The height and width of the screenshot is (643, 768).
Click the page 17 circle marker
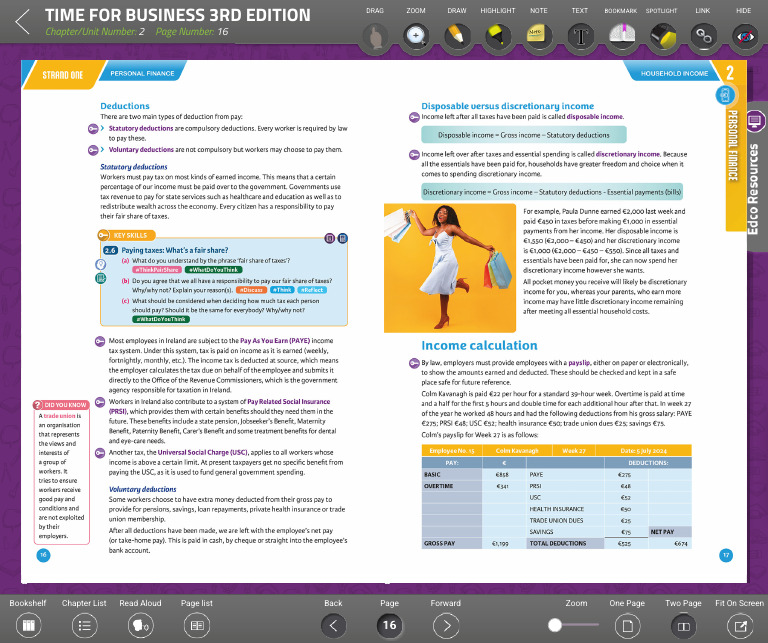click(x=726, y=555)
